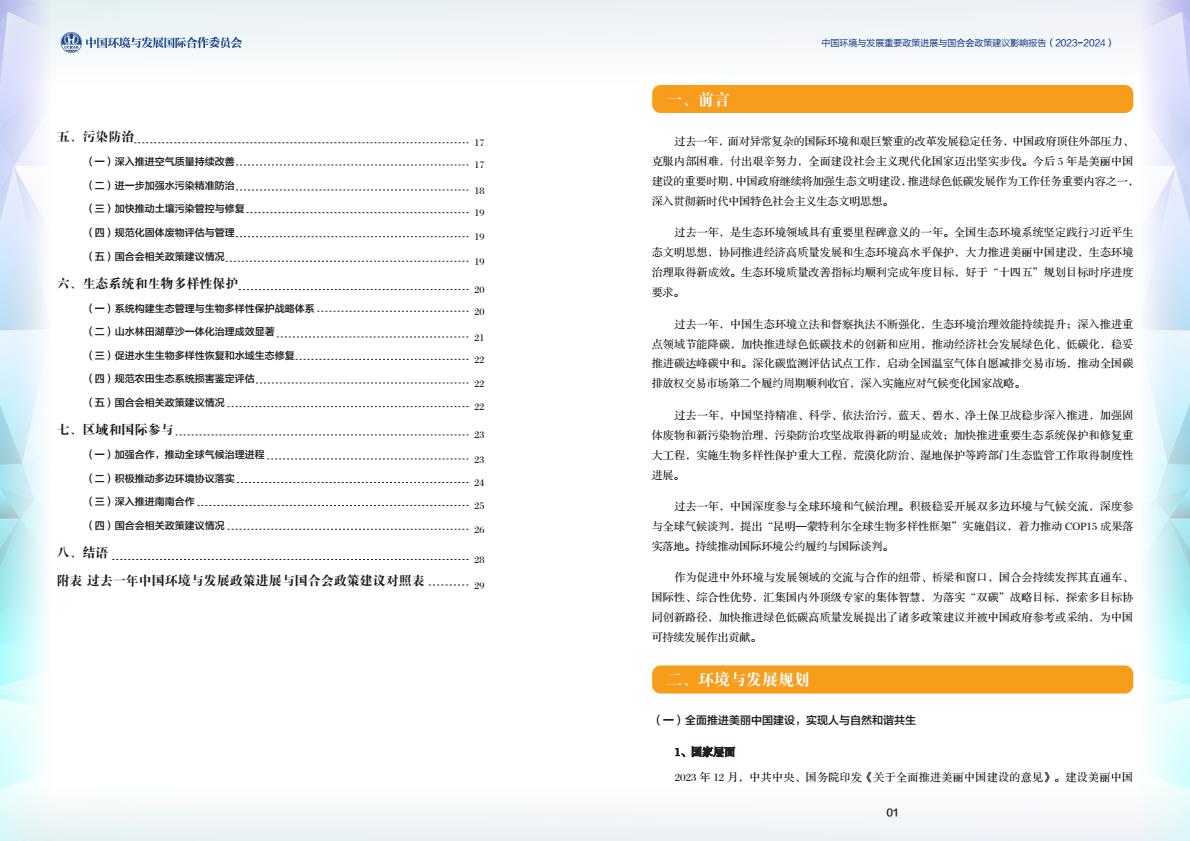
Task: Click the sentence starting 2023 年 12 月,中共中央
Action: click(903, 777)
